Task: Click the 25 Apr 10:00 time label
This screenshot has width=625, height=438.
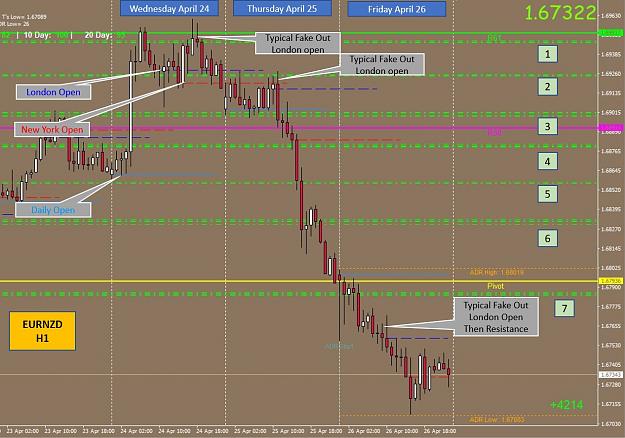Action: point(288,431)
